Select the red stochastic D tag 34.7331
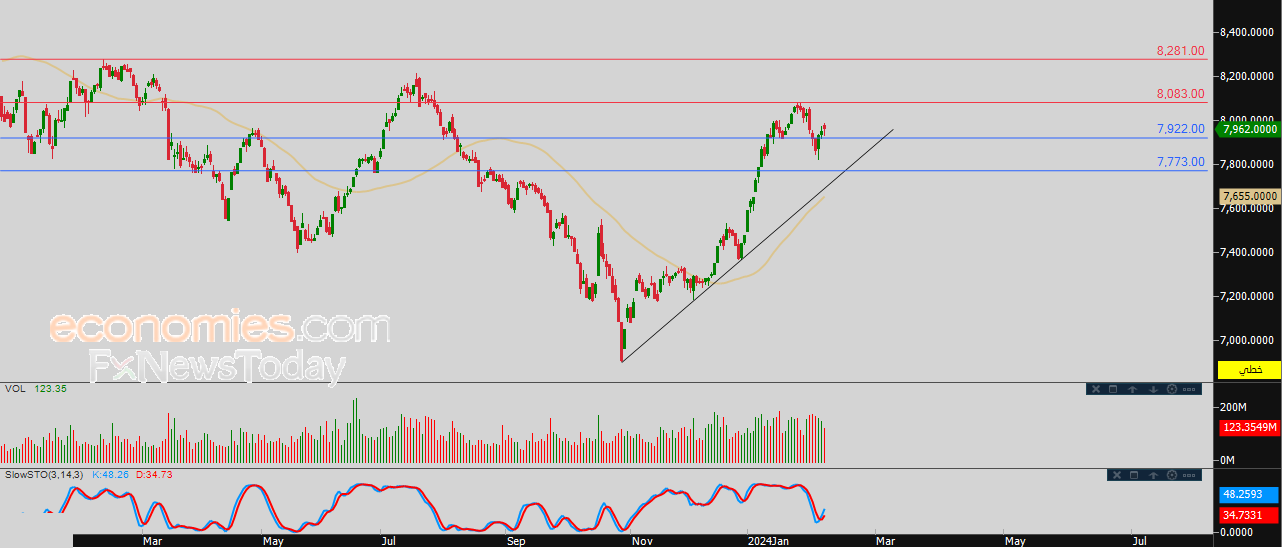 (x=1249, y=514)
